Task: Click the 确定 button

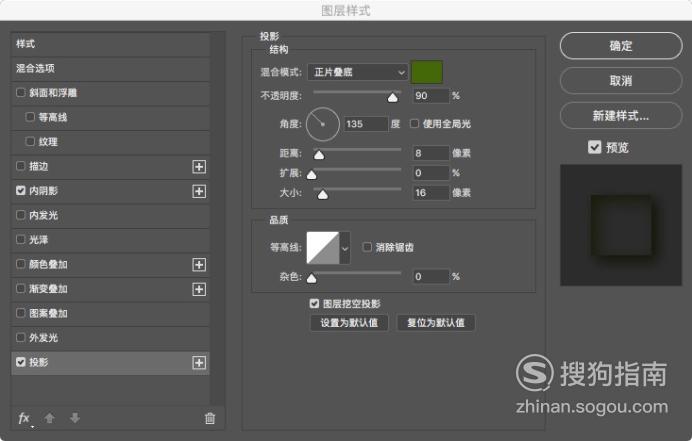Action: [621, 45]
